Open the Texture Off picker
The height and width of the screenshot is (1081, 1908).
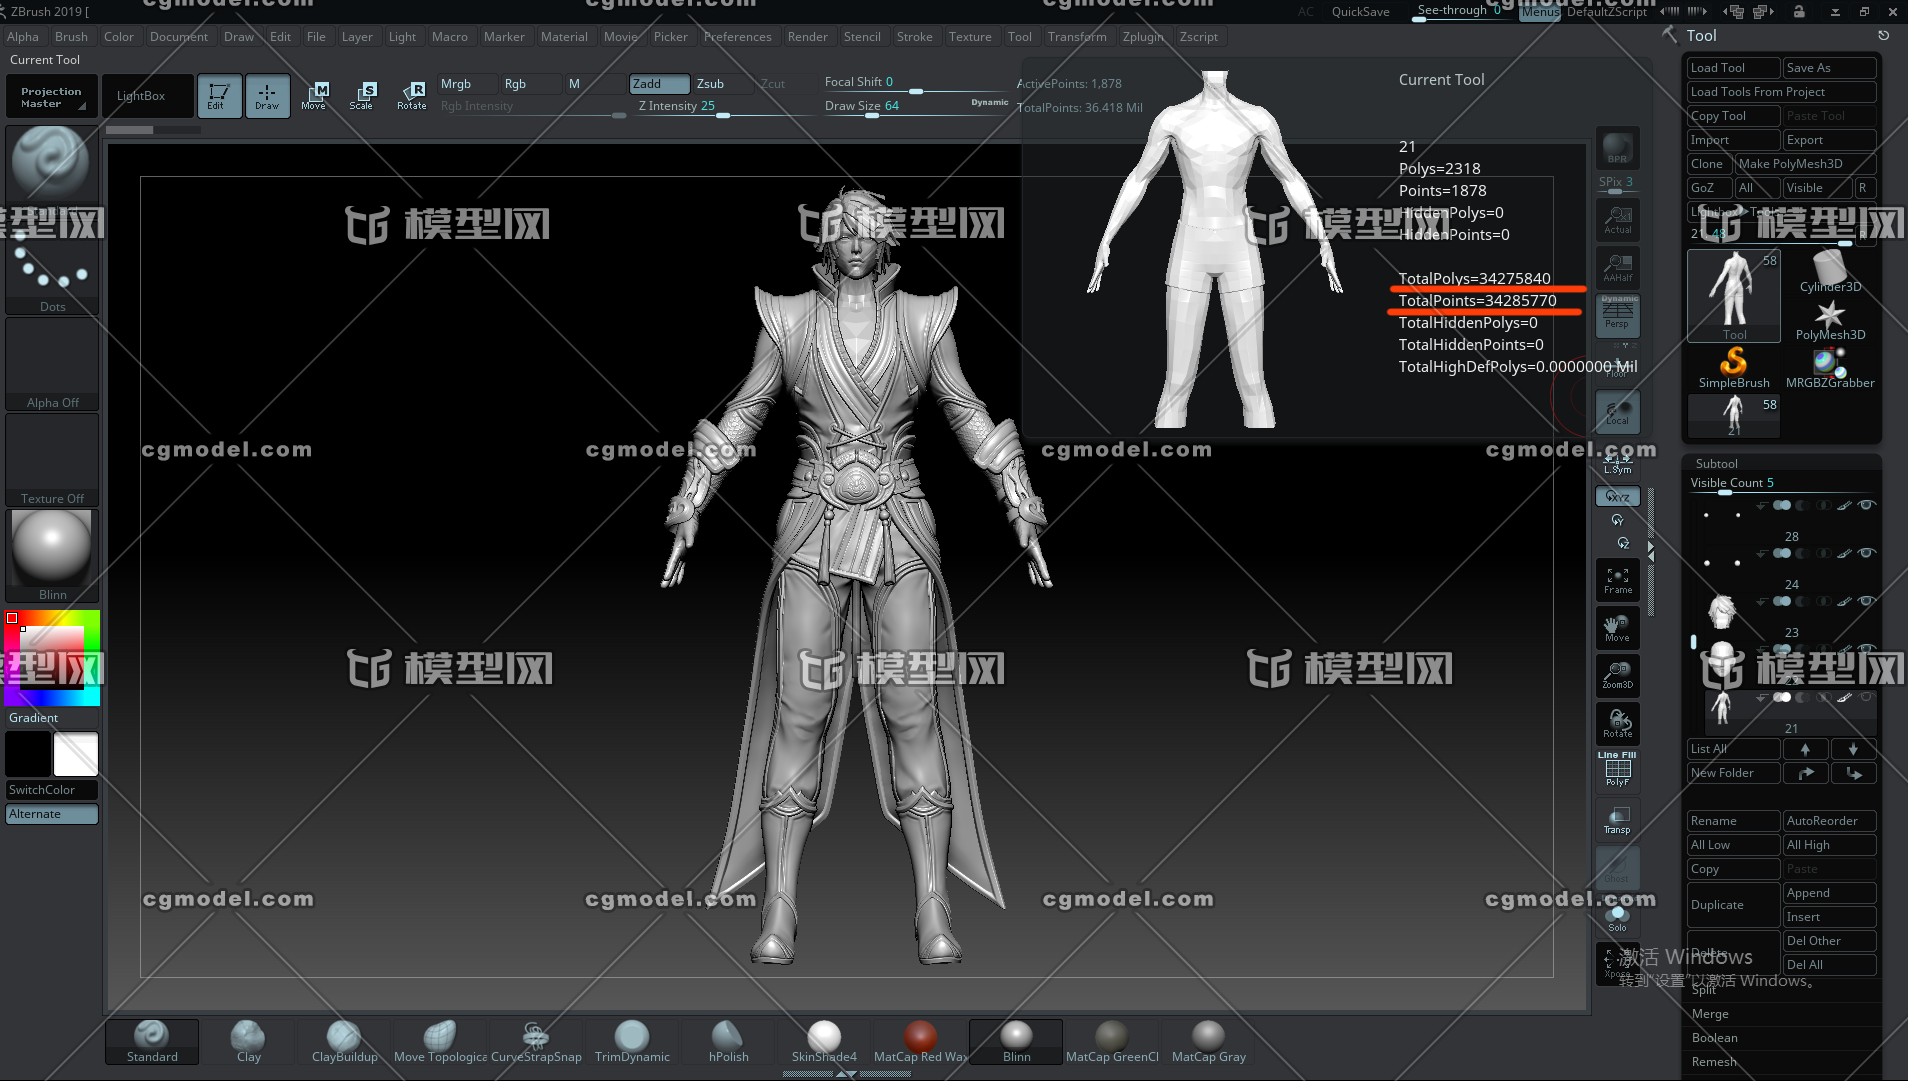pyautogui.click(x=51, y=460)
